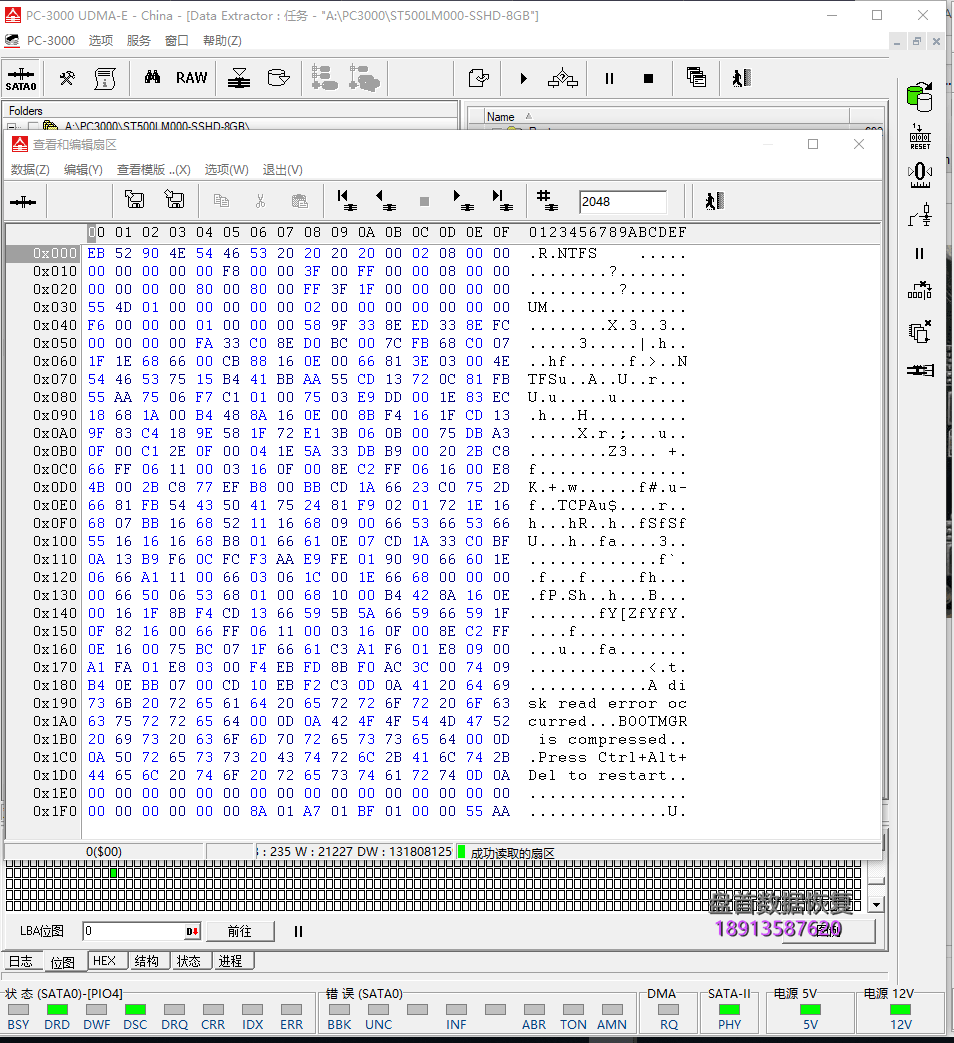Screen dimensions: 954x1043
Task: Go to previous sector button
Action: (x=385, y=200)
